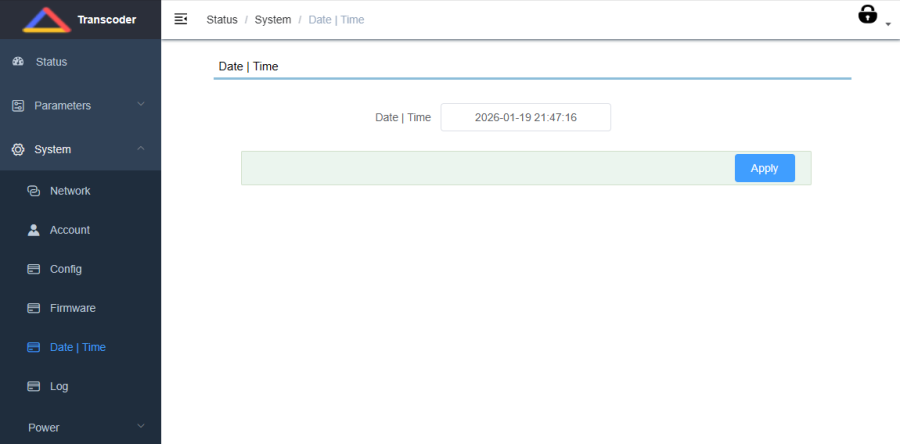Click the Date | Time input field
Image resolution: width=900 pixels, height=444 pixels.
tap(525, 117)
